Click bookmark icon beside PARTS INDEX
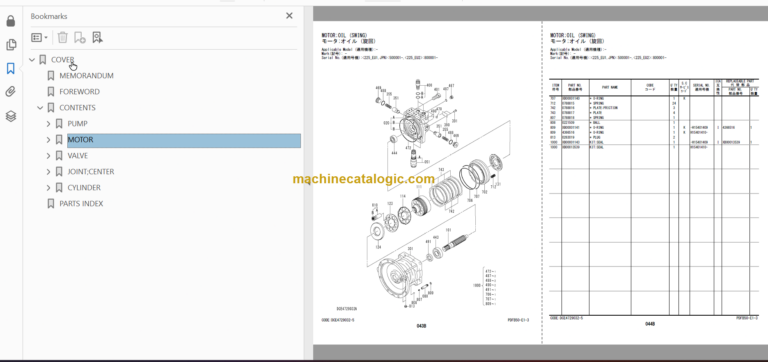 click(x=50, y=203)
